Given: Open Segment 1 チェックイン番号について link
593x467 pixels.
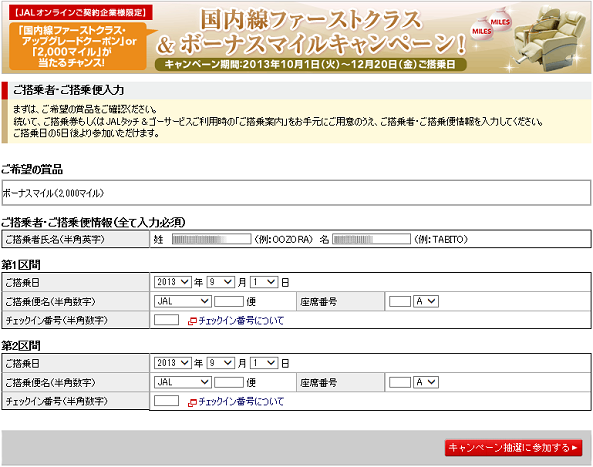Looking at the screenshot, I should click(x=241, y=321).
